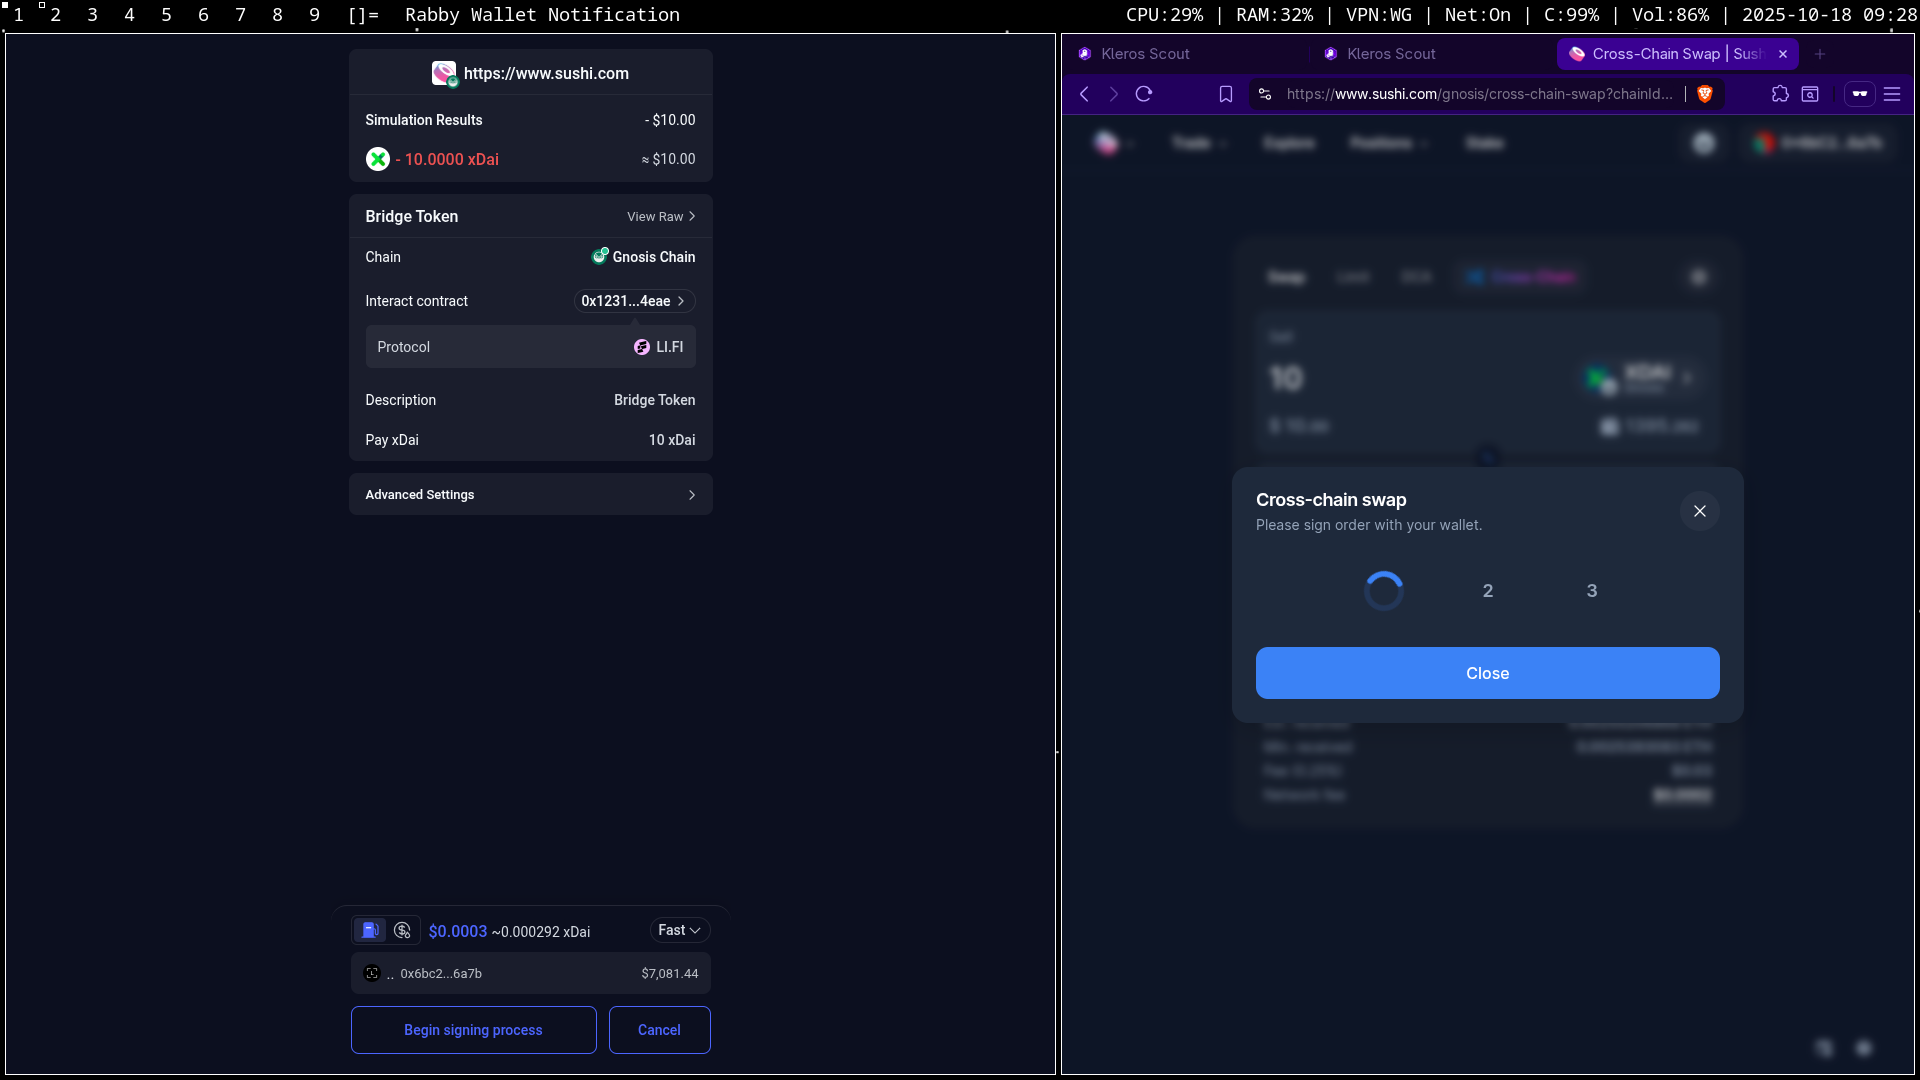Expand interact contract 0x1231...4eae details
Image resolution: width=1920 pixels, height=1080 pixels.
coord(633,301)
